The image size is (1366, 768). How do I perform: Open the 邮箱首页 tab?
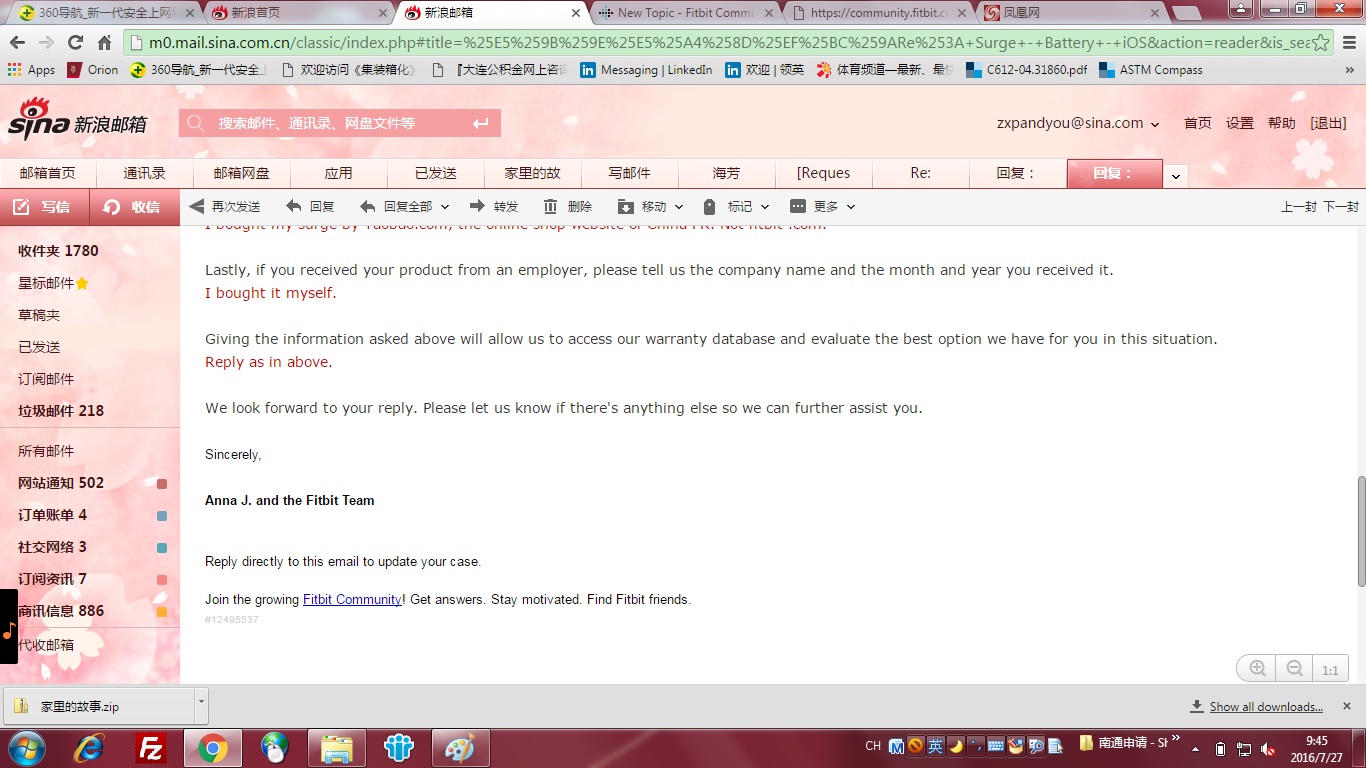48,173
